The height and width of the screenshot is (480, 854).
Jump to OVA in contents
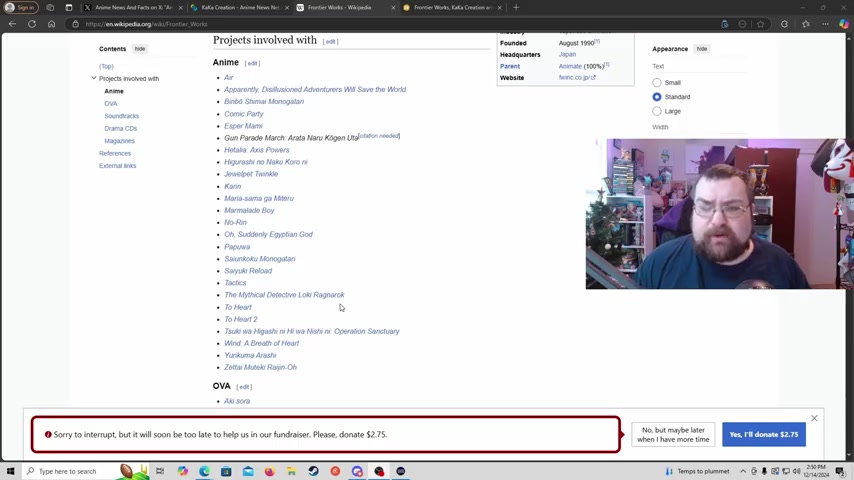pos(111,104)
